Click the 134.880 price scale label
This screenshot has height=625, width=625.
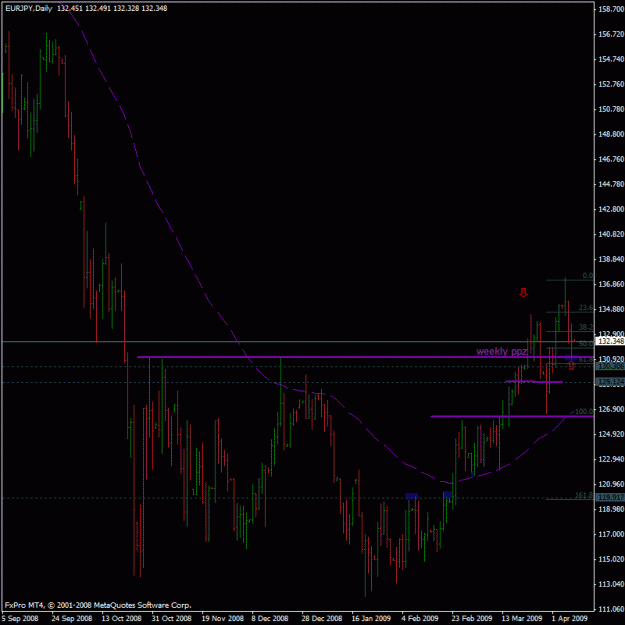611,309
